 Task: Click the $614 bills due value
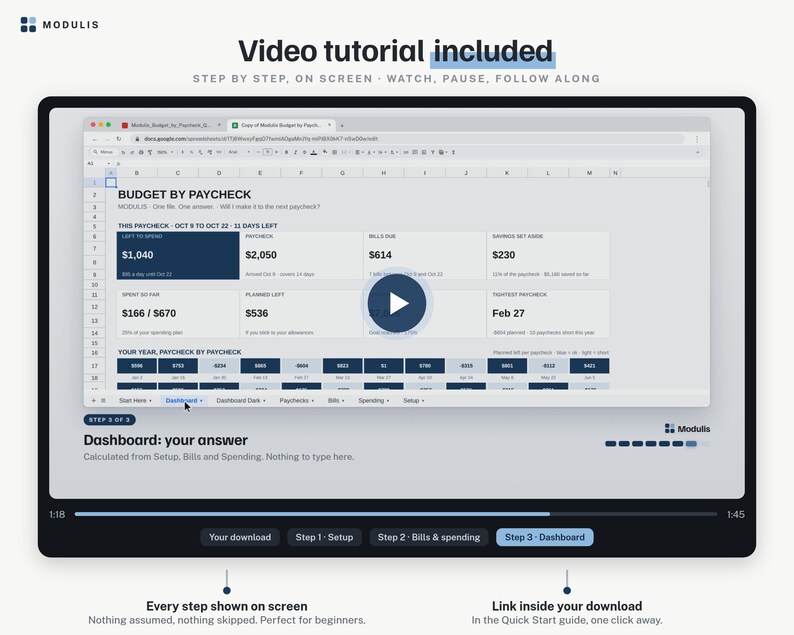coord(380,255)
